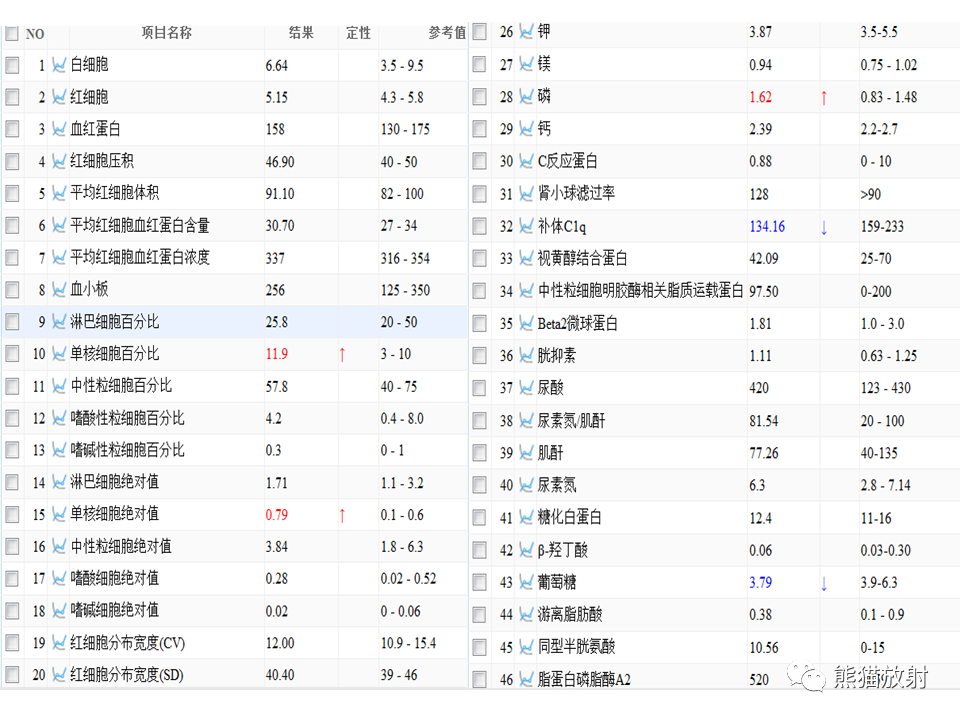Image resolution: width=960 pixels, height=720 pixels.
Task: Select the red result value 0.79
Action: (277, 515)
